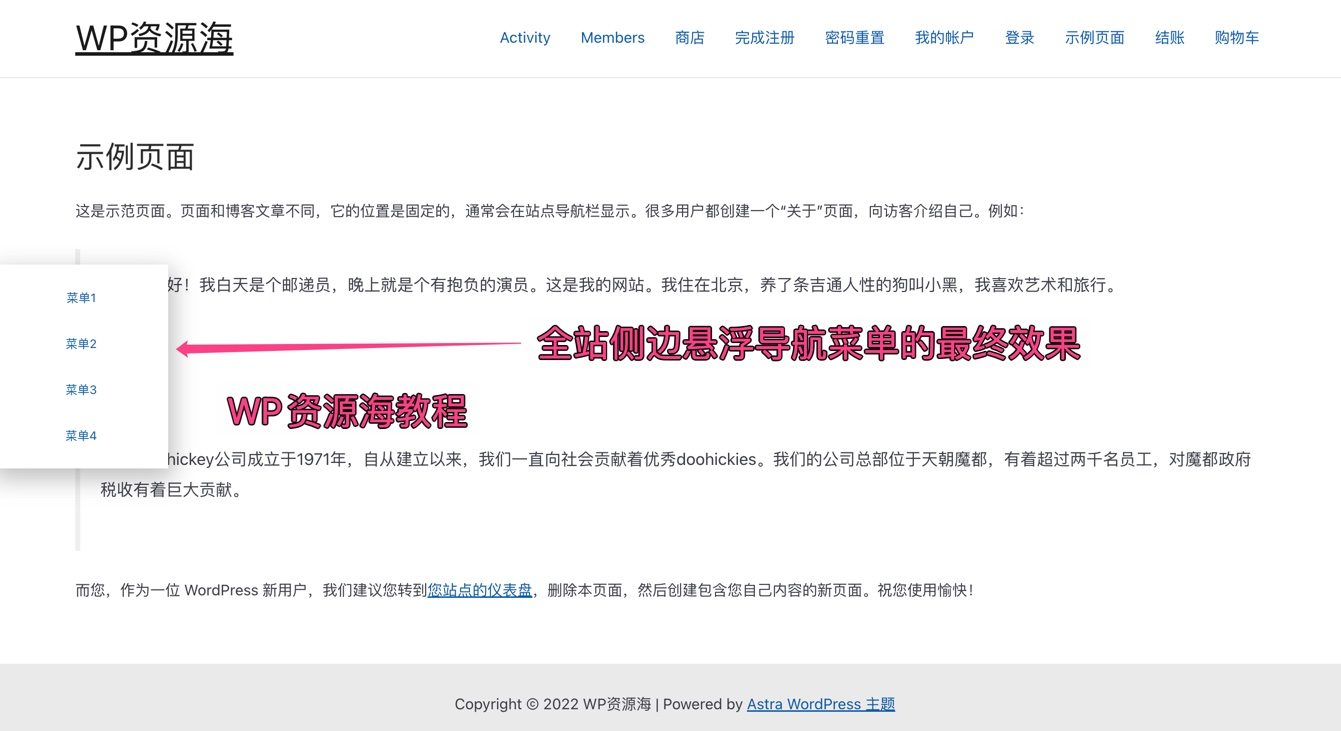Screen dimensions: 1341x731
Task: Open the Members nav item
Action: point(613,38)
